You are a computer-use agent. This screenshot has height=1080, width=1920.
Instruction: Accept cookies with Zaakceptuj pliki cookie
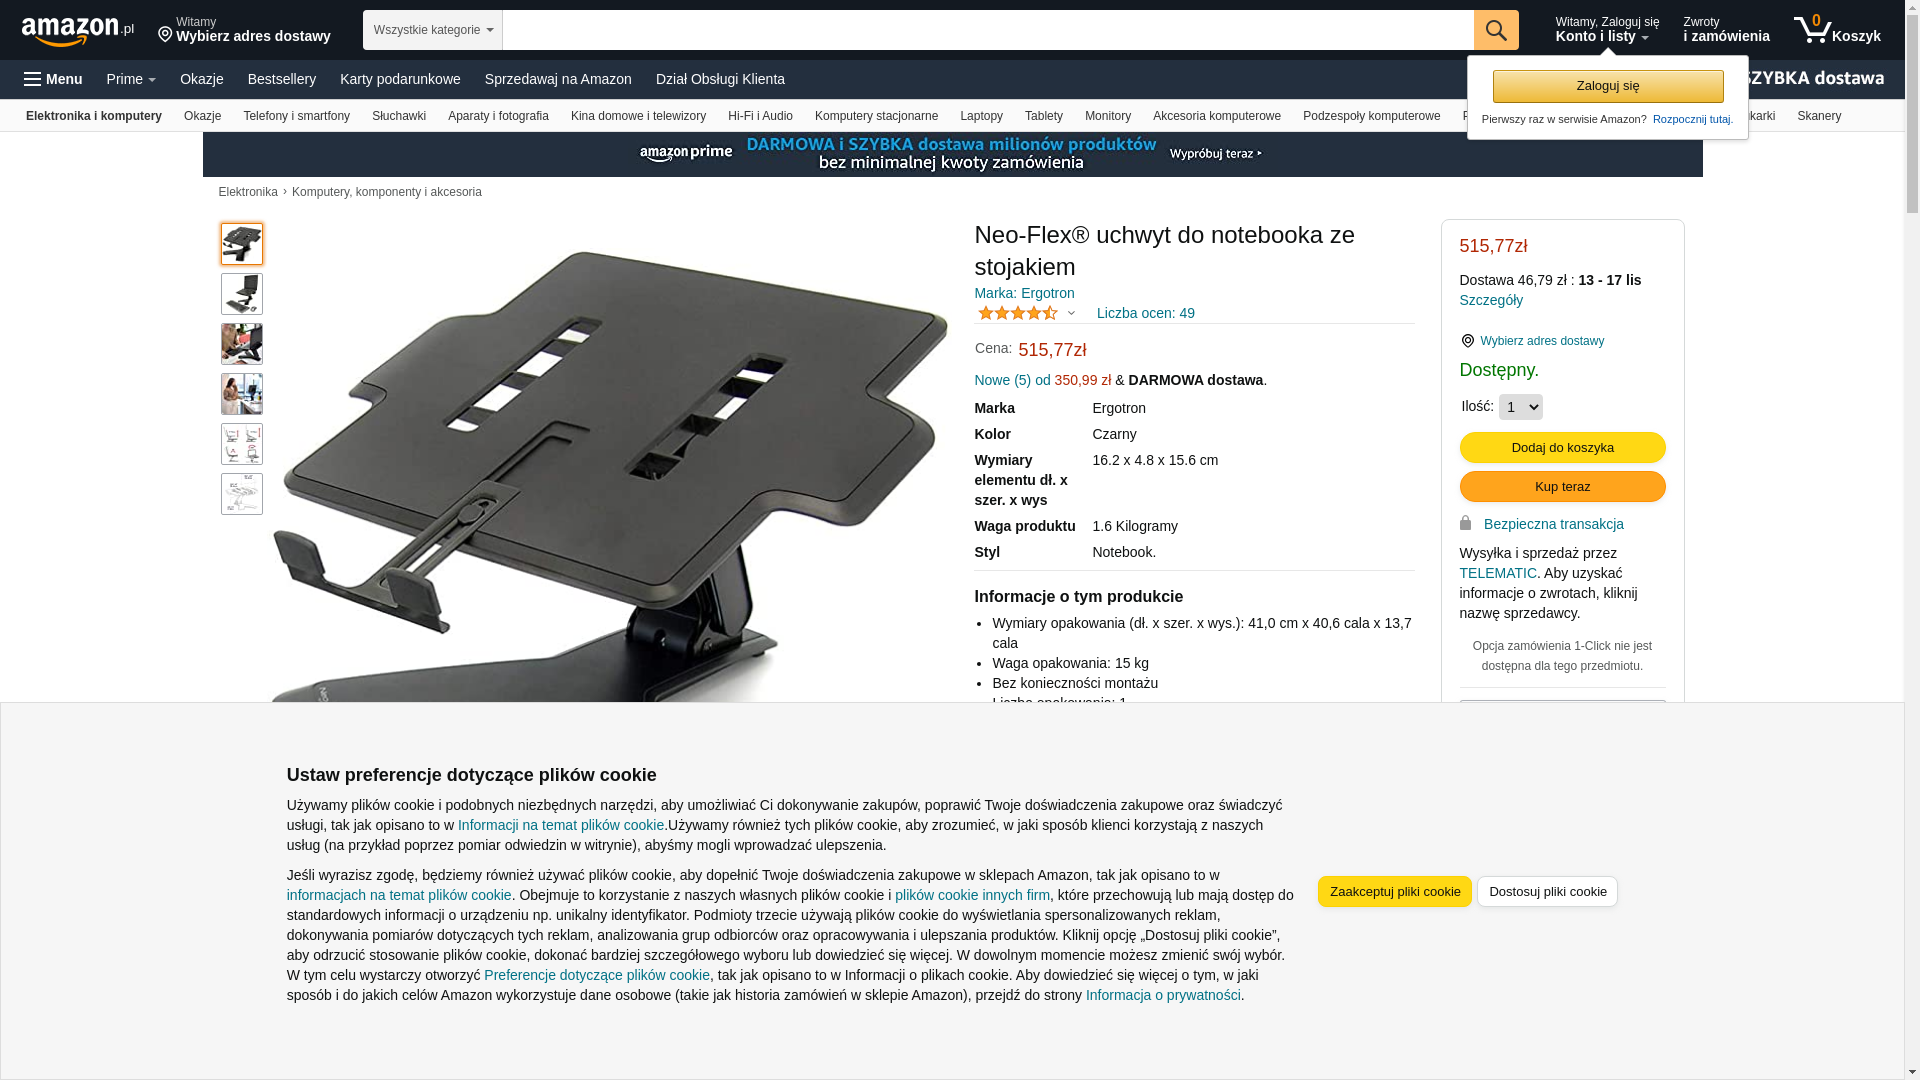tap(1394, 891)
